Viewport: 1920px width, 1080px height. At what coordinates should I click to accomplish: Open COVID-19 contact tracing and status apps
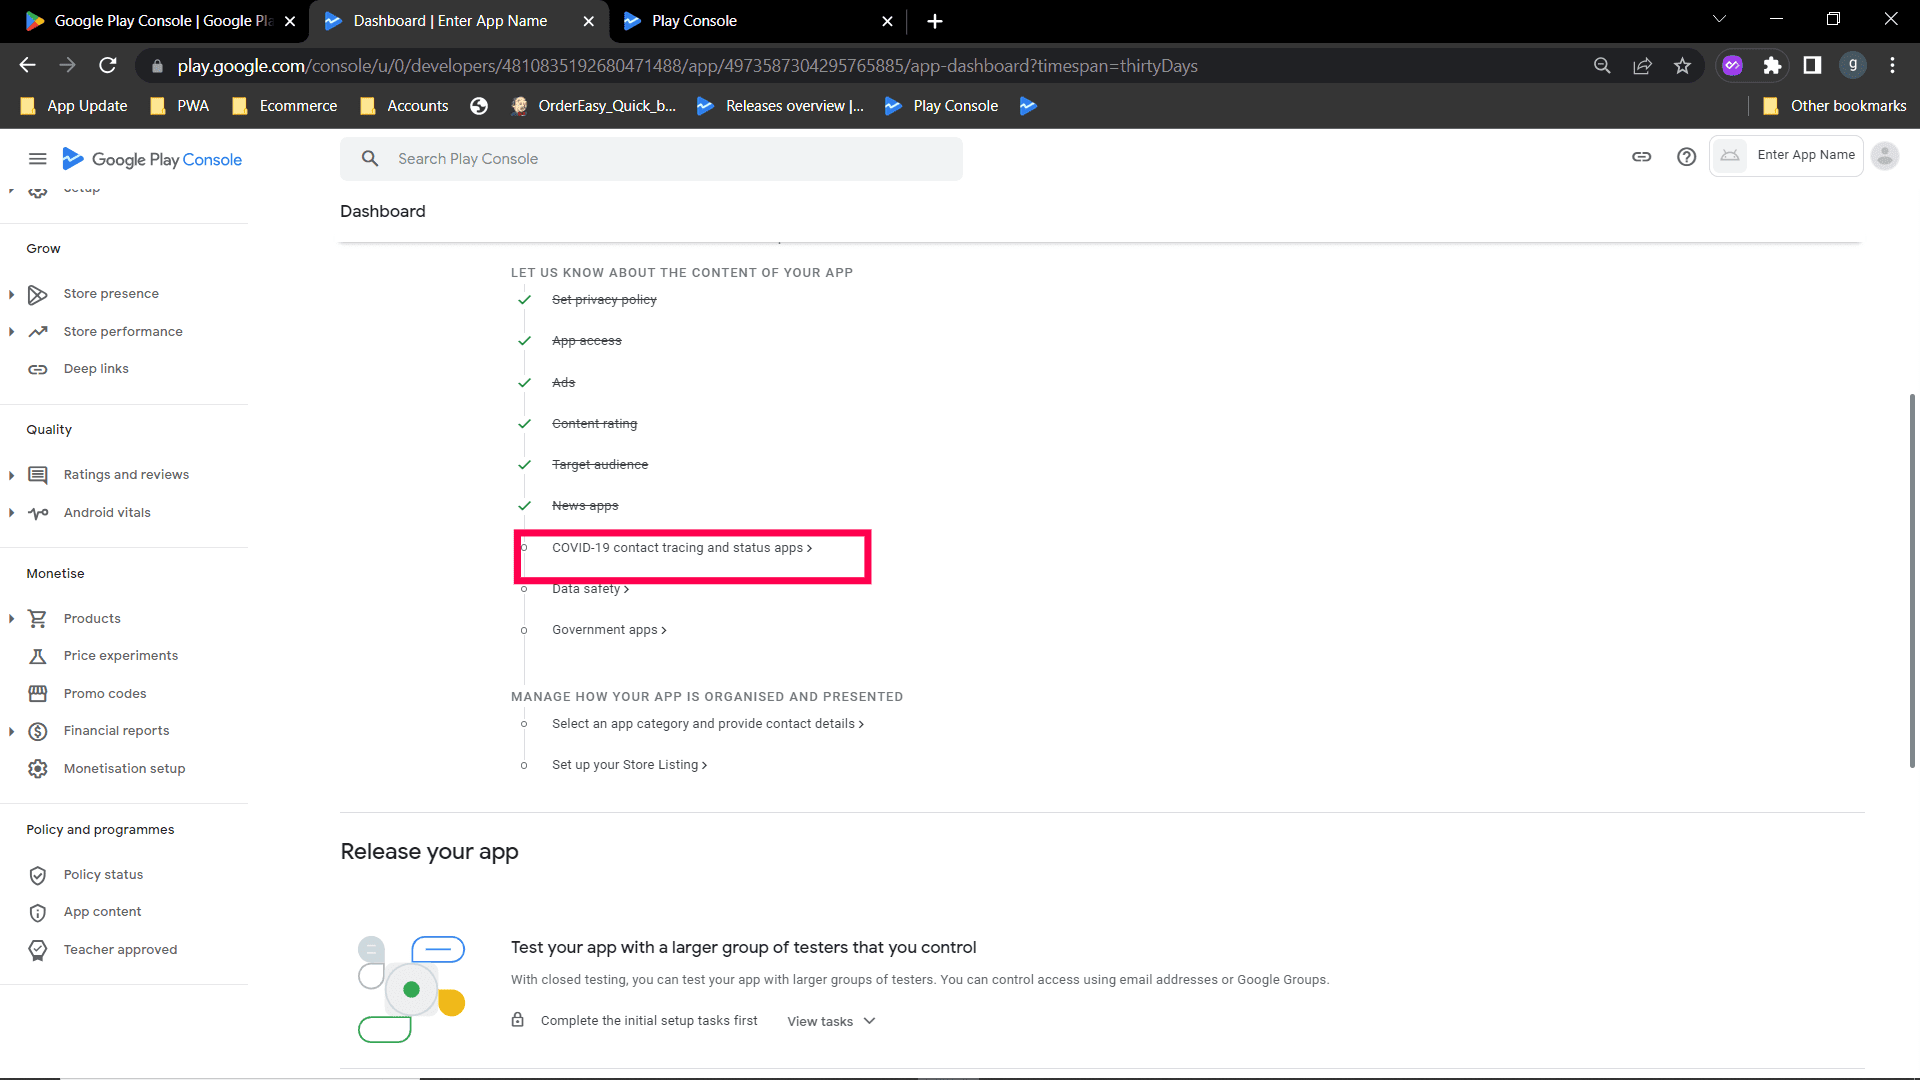coord(681,548)
